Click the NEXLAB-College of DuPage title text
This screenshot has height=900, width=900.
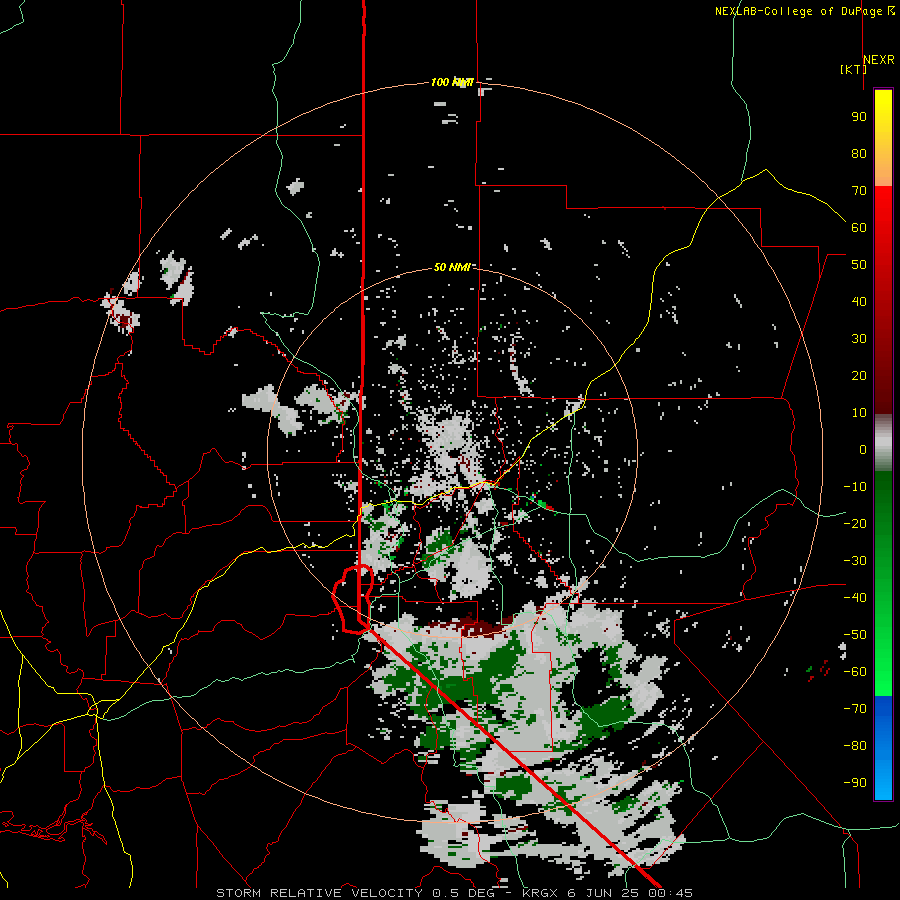(x=804, y=11)
